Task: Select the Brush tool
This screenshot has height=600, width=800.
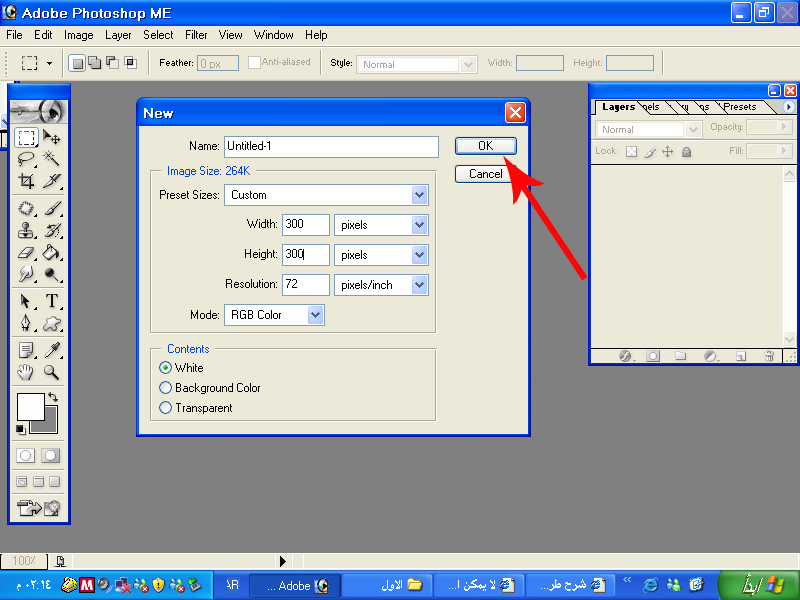Action: [52, 208]
